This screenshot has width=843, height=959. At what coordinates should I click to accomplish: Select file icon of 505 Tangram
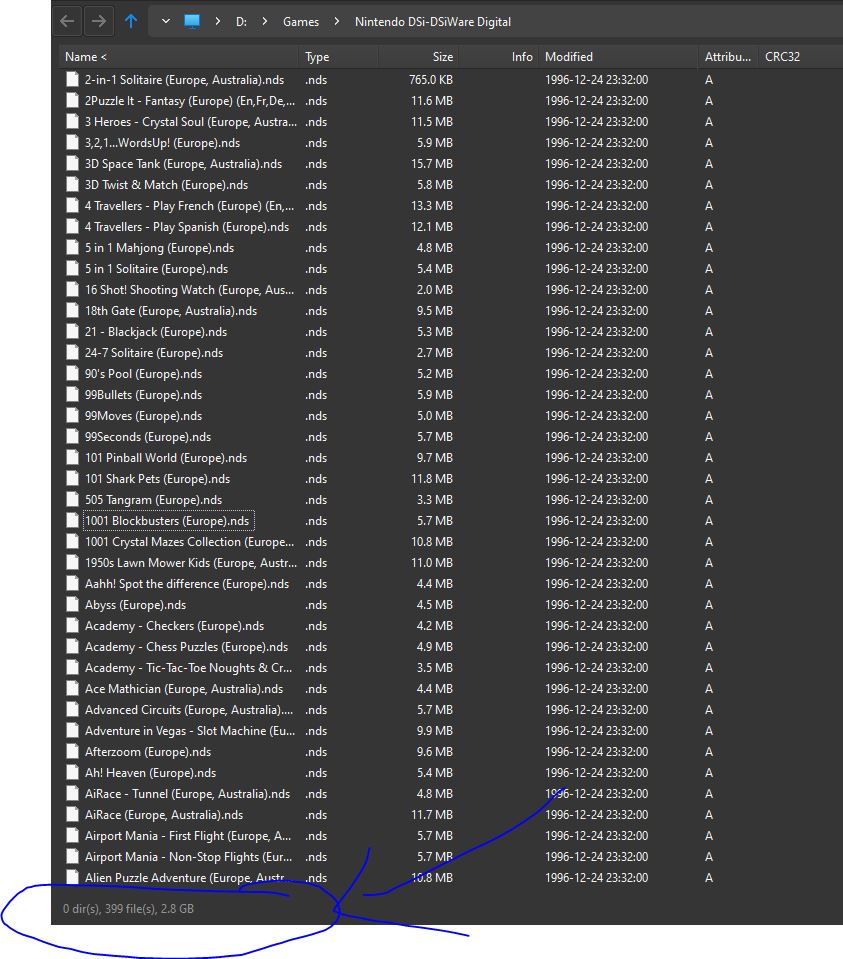tap(73, 500)
